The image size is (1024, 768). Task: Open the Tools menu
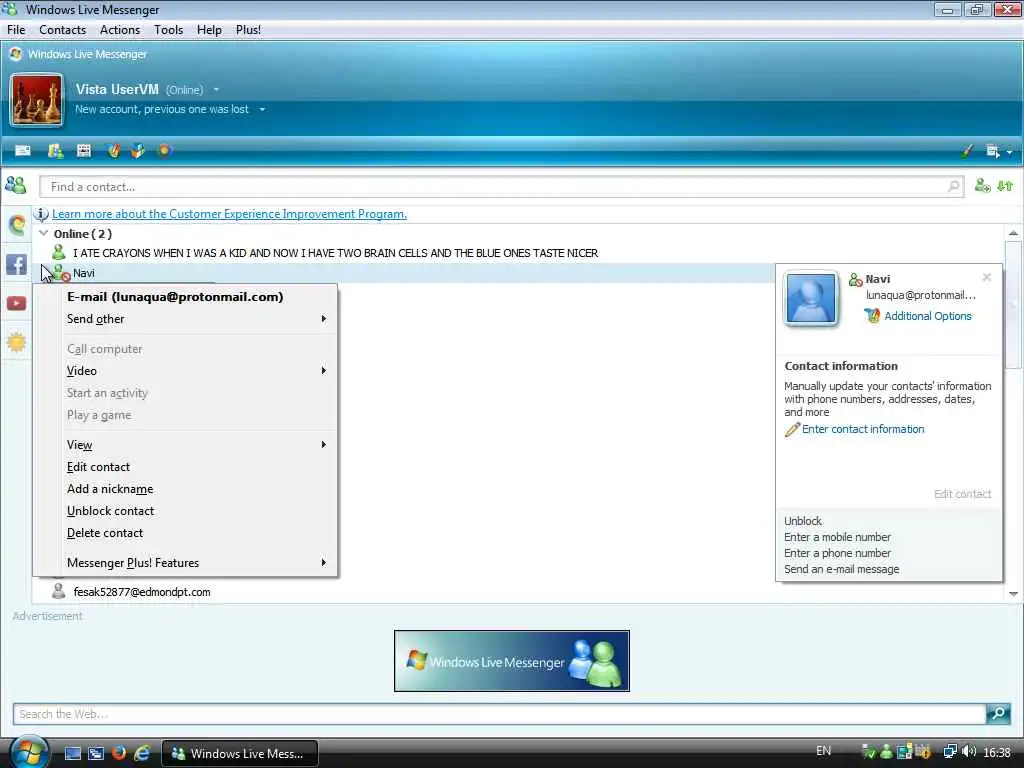pyautogui.click(x=168, y=30)
